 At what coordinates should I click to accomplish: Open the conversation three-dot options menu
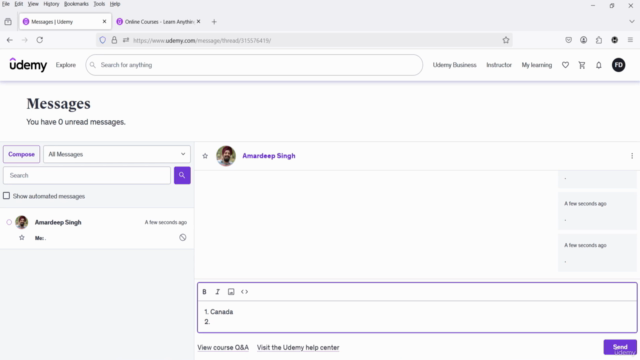click(x=632, y=156)
